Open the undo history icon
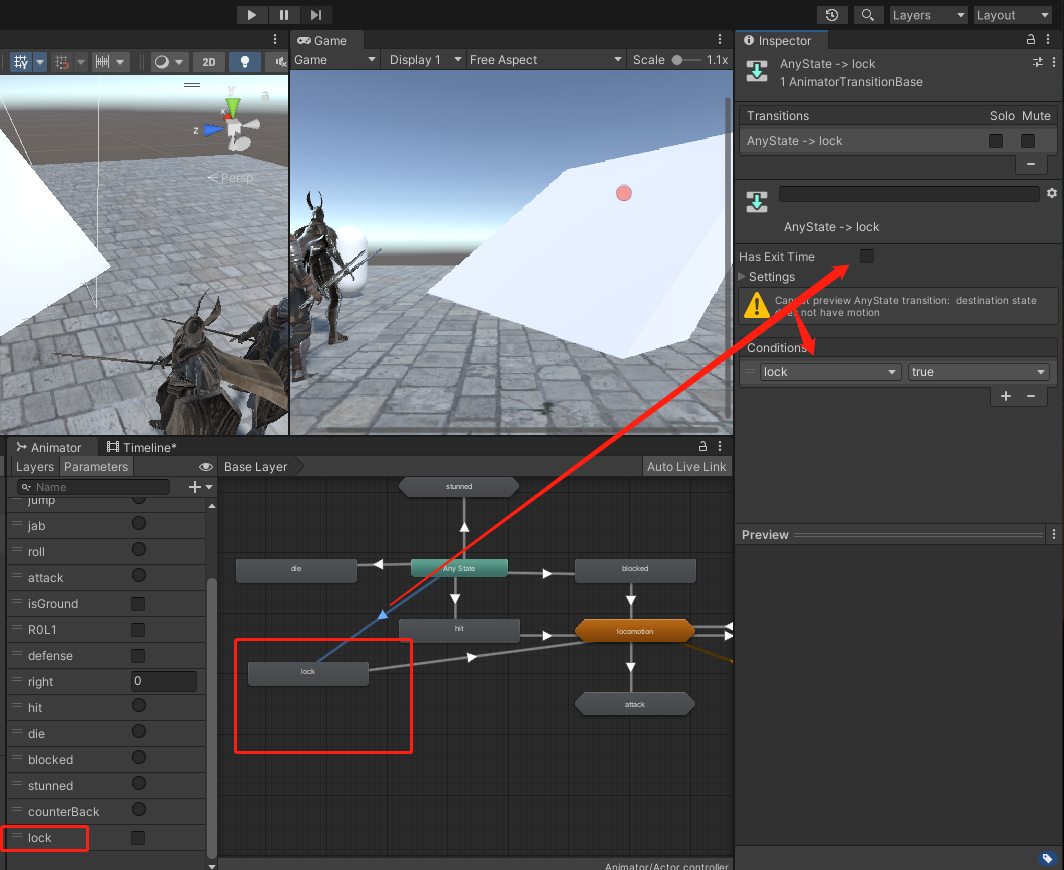The width and height of the screenshot is (1064, 870). coord(832,15)
